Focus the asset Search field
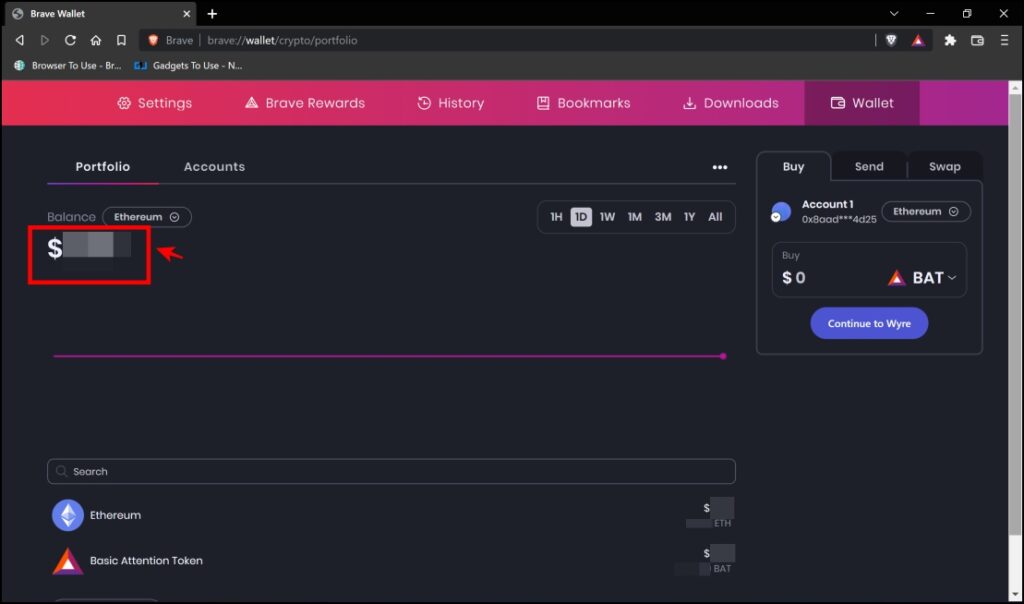Screen dimensions: 1024x604 point(391,471)
